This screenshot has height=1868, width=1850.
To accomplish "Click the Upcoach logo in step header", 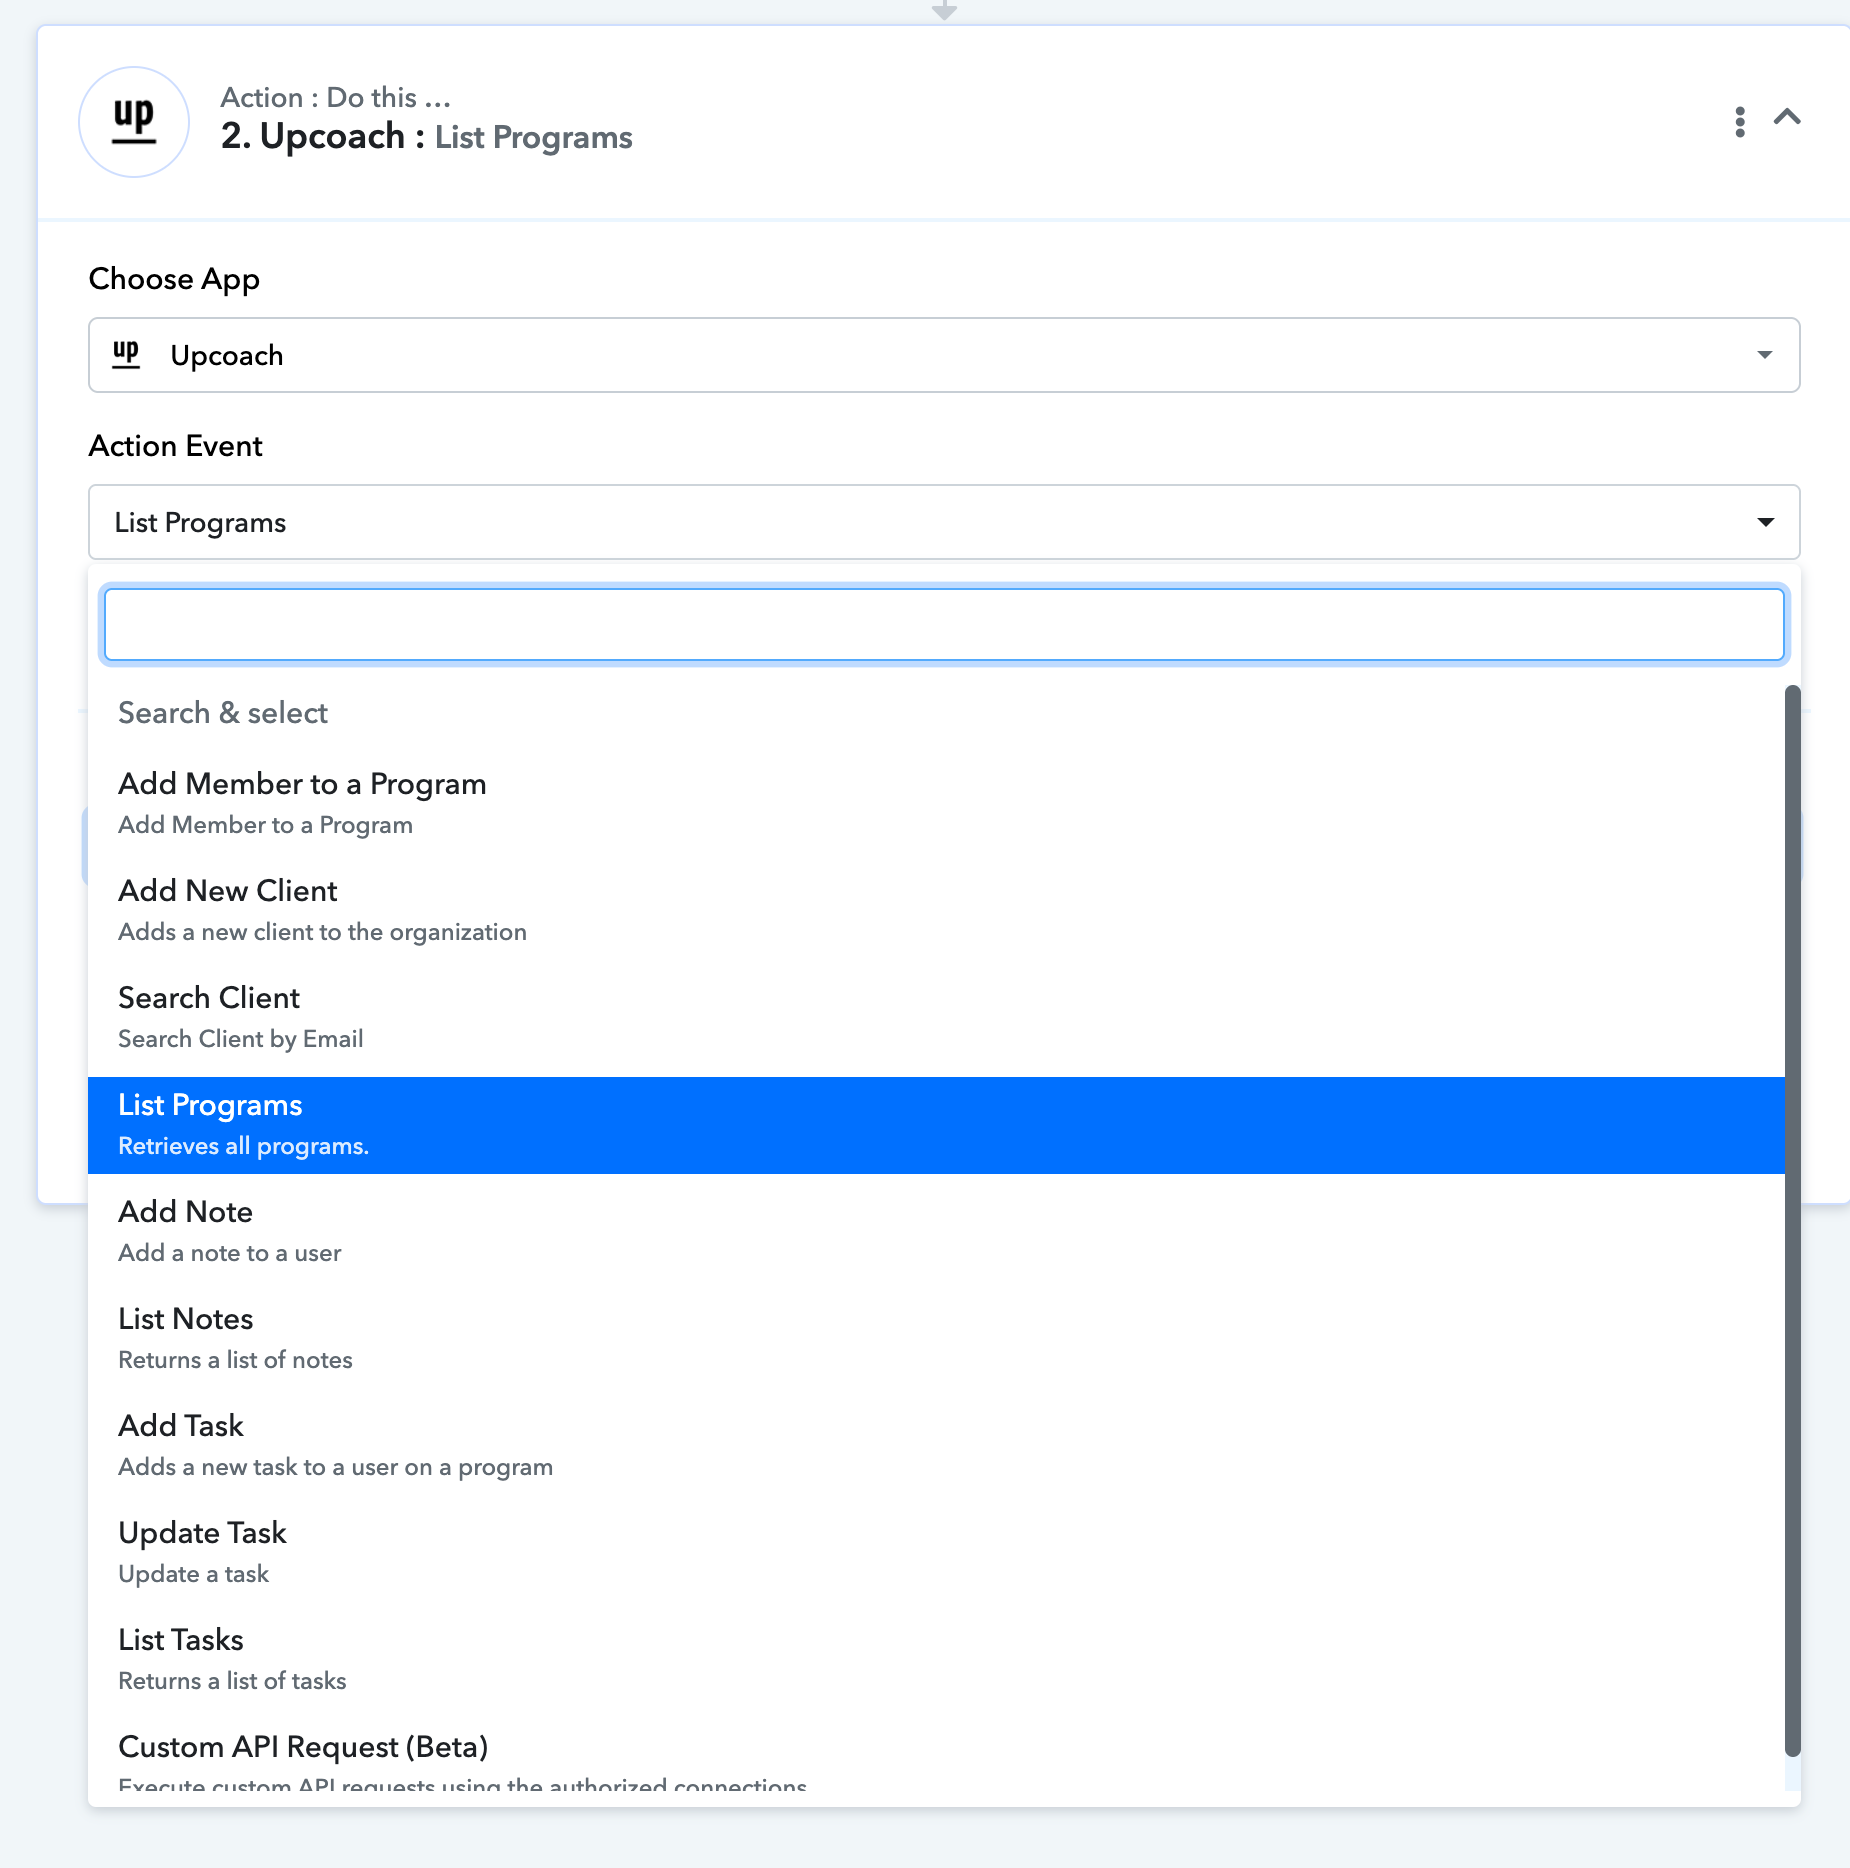I will [x=134, y=122].
